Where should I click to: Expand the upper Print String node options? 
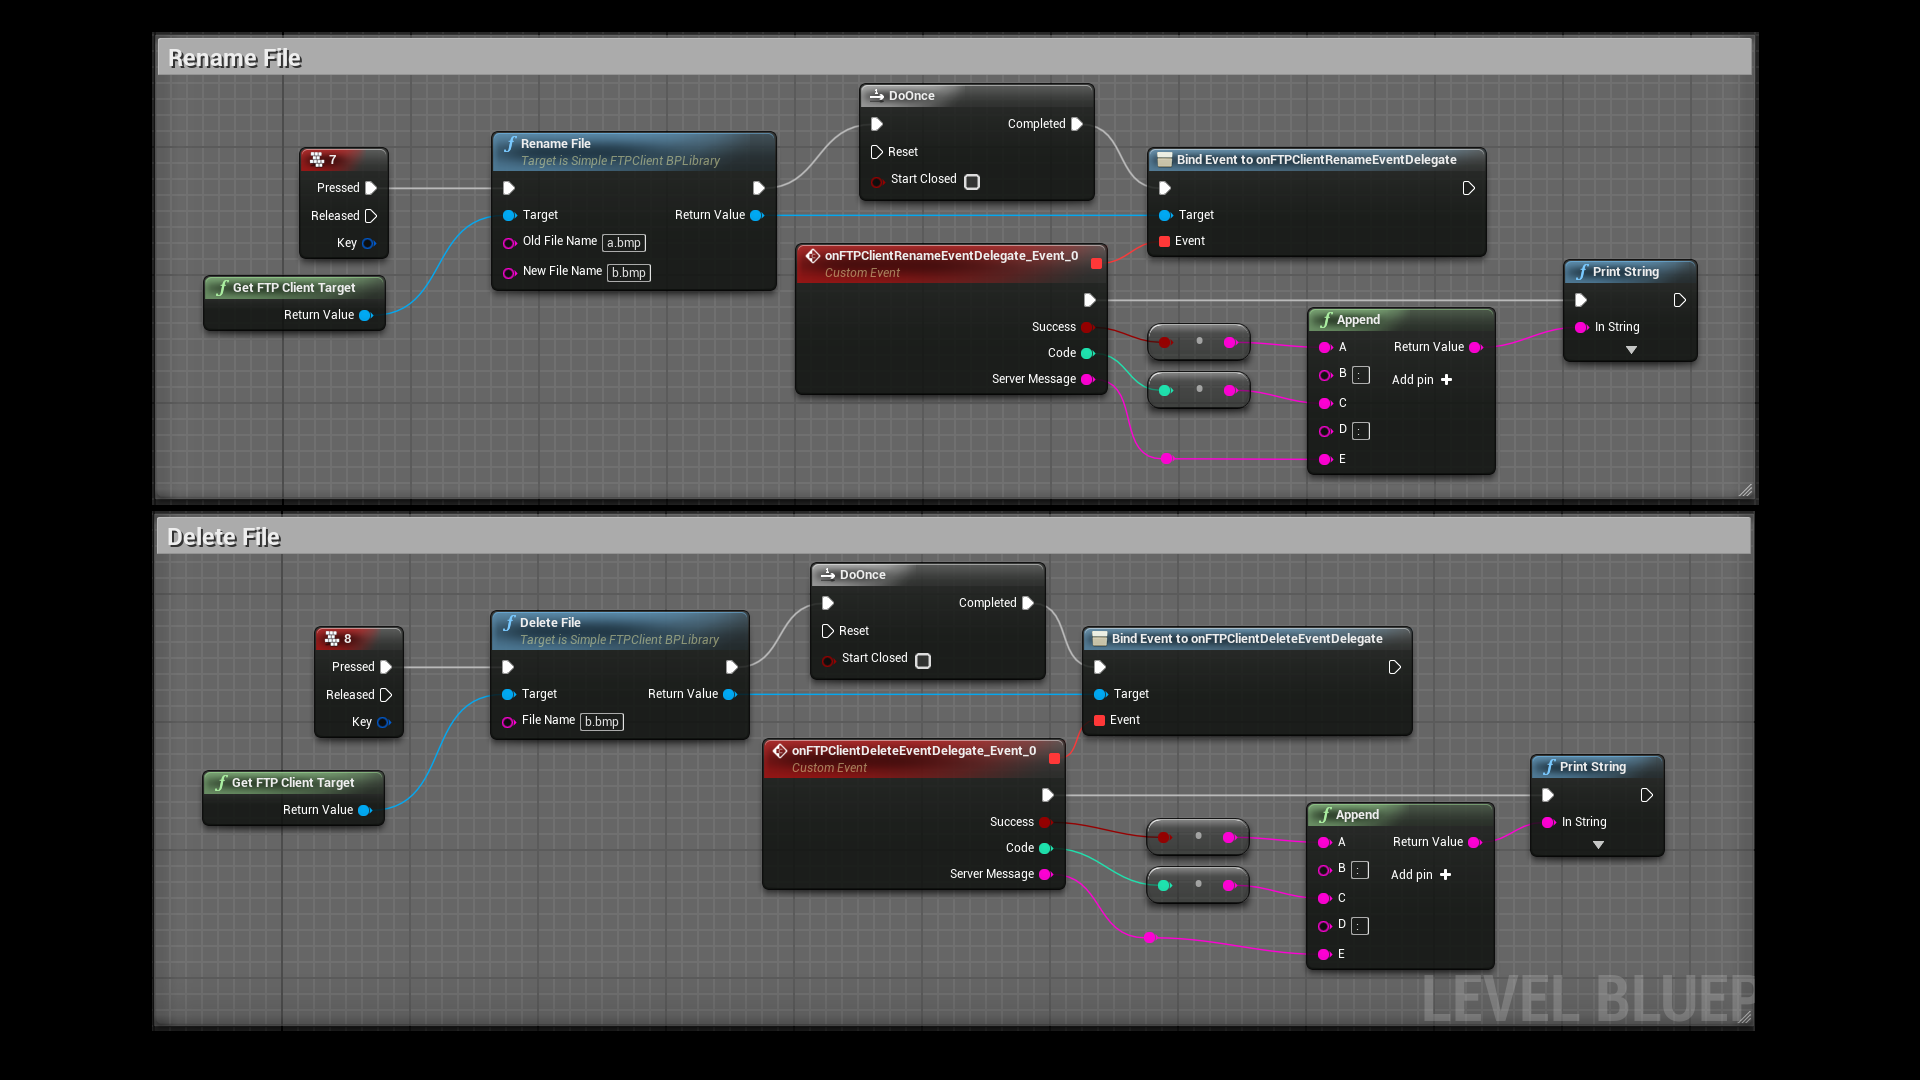(1631, 350)
